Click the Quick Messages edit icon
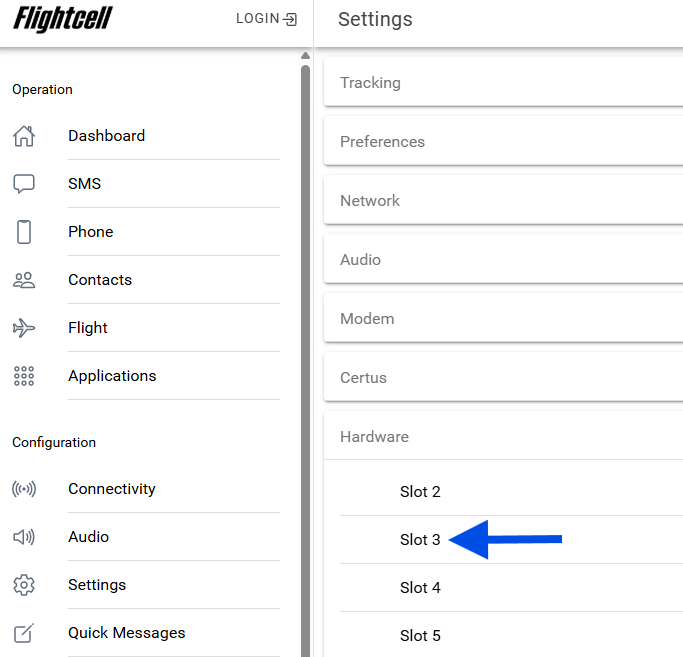Image resolution: width=683 pixels, height=657 pixels. (24, 633)
